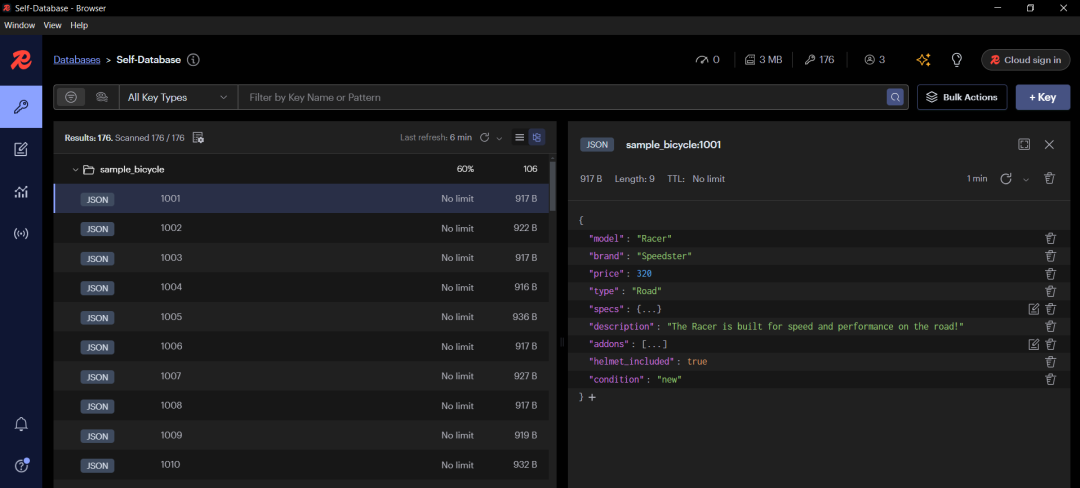The width and height of the screenshot is (1080, 488).
Task: Edit the "specs" field with pencil icon
Action: tap(1034, 309)
